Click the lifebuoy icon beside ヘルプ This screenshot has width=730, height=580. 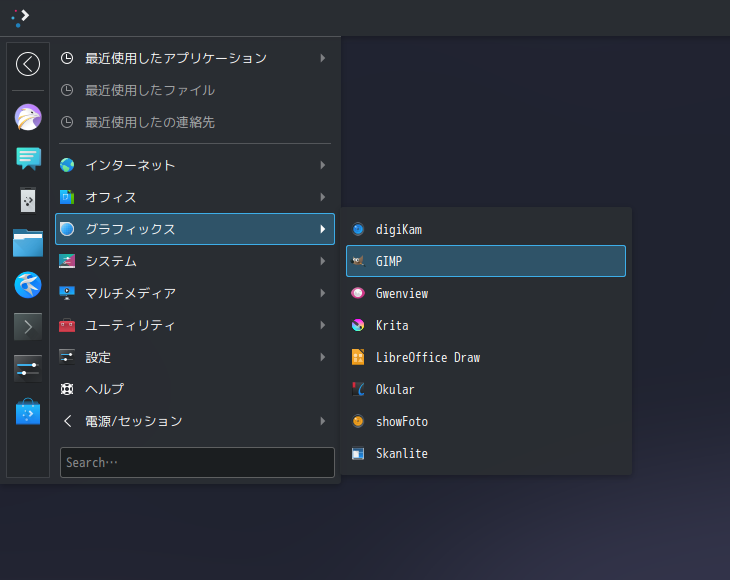pos(67,389)
